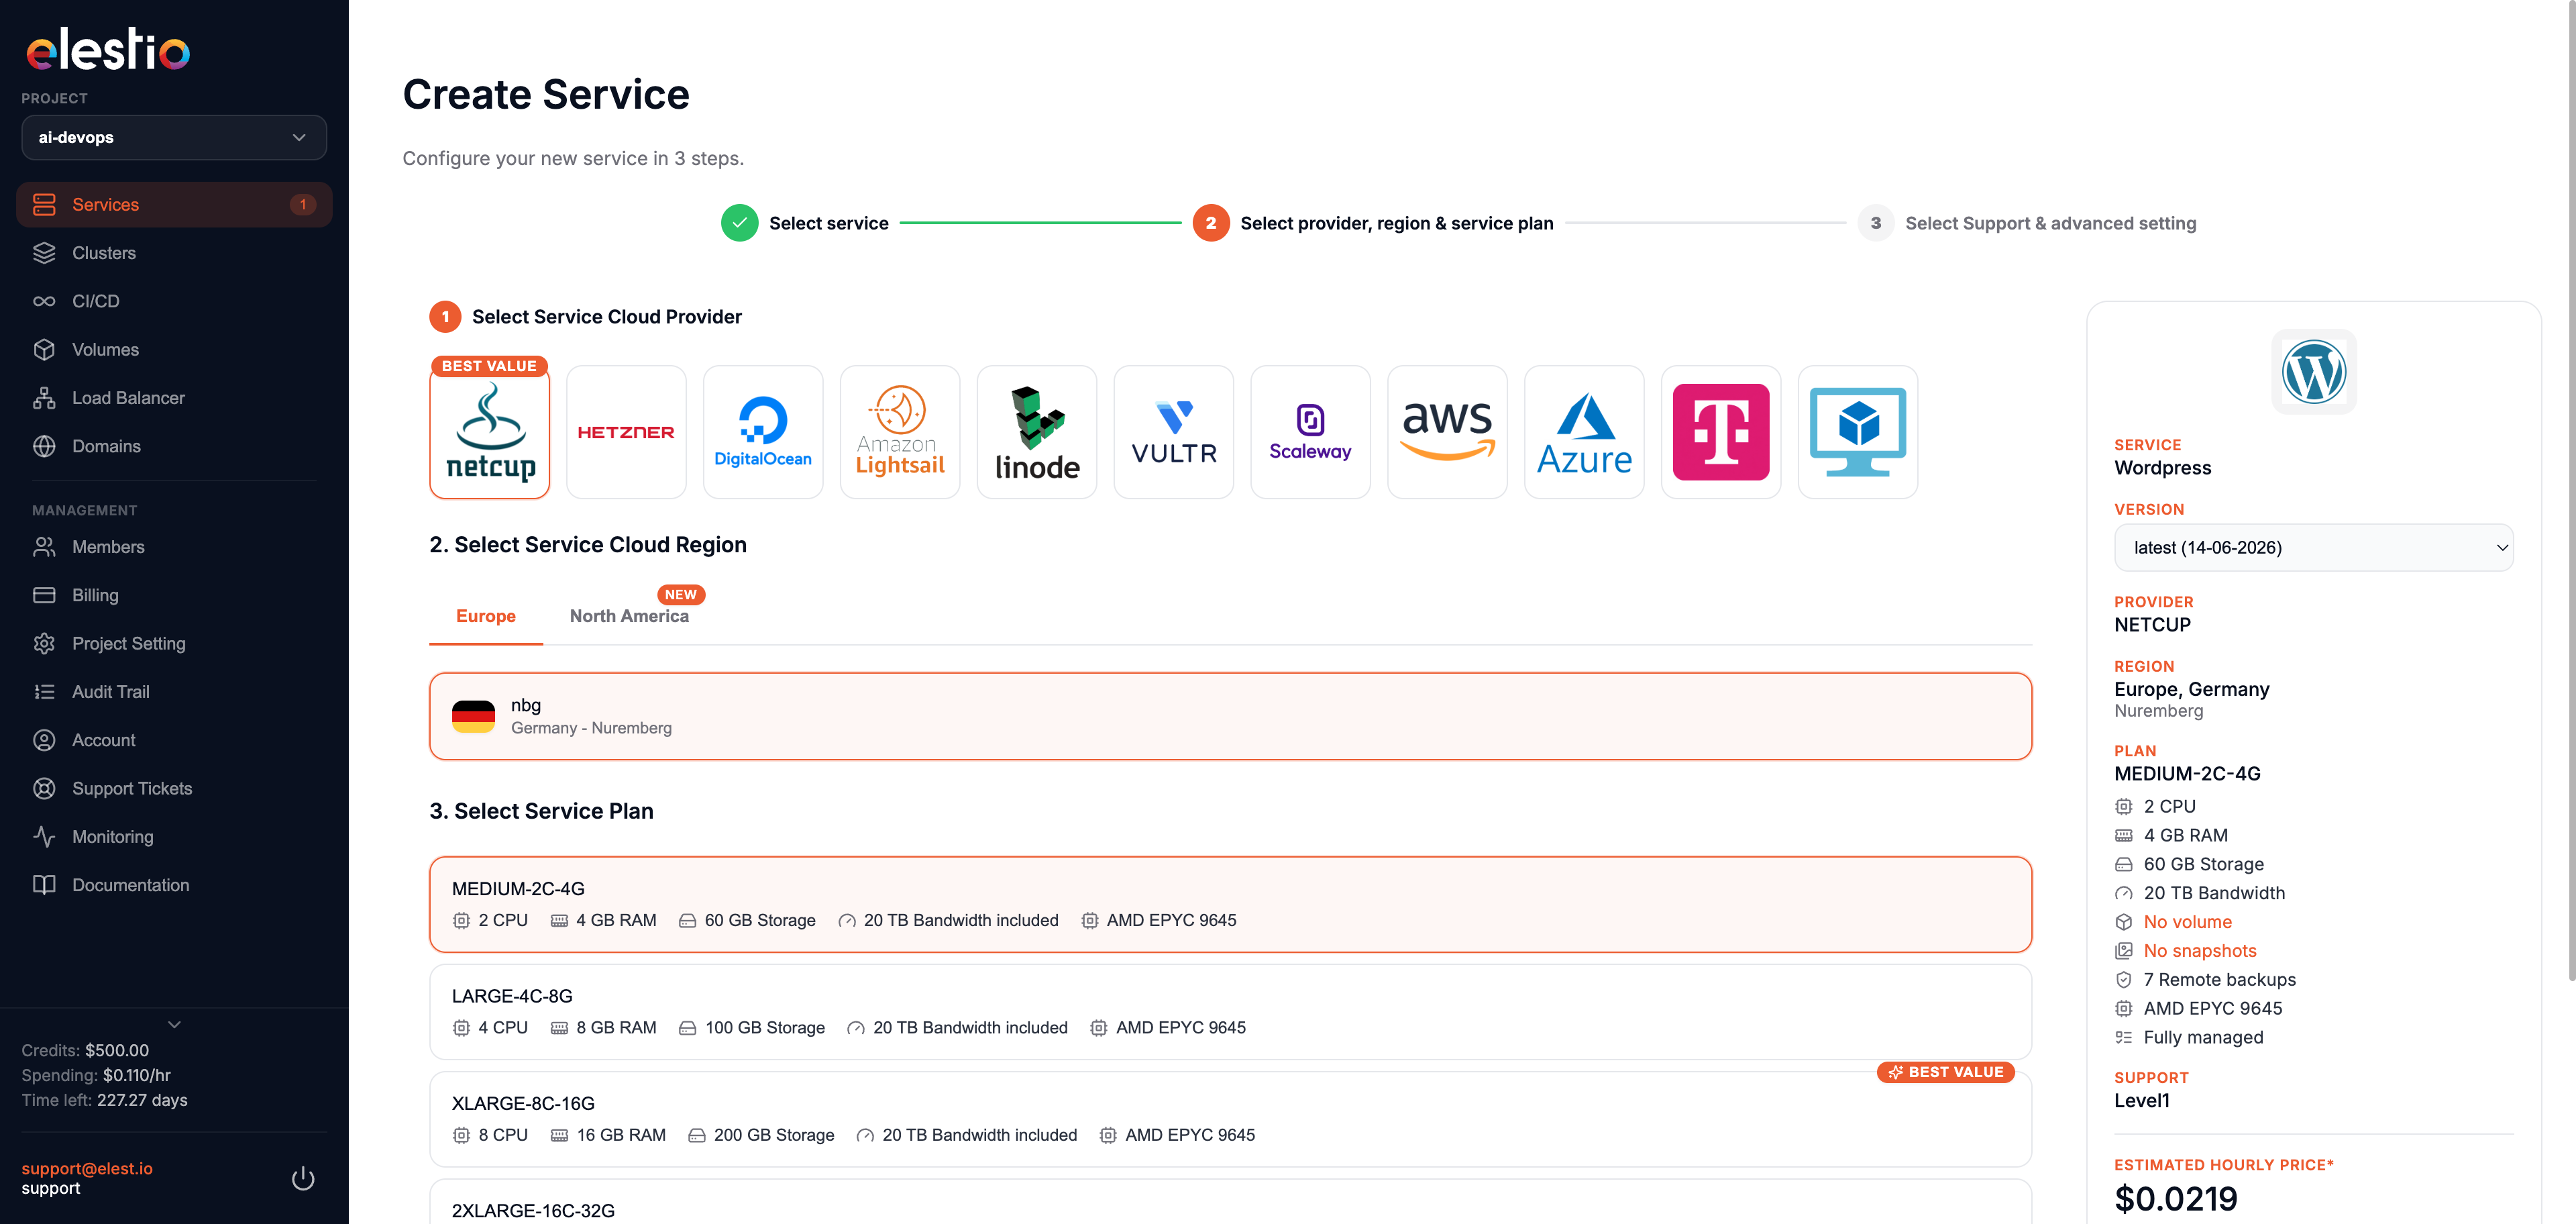2576x1224 pixels.
Task: Select the netcup cloud provider
Action: (x=489, y=432)
